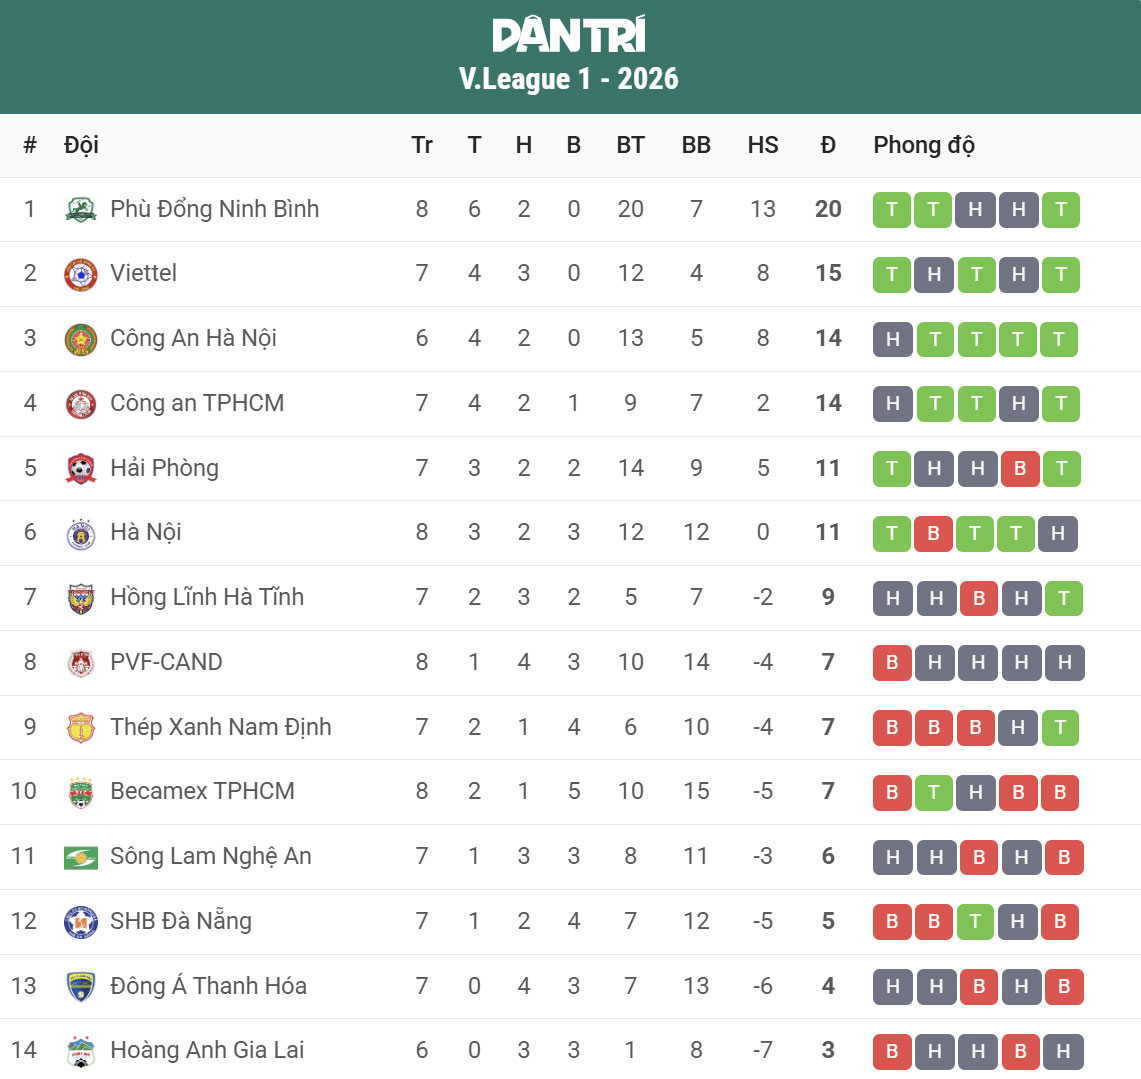This screenshot has width=1141, height=1079.
Task: Click the Phong độ column header
Action: (924, 145)
